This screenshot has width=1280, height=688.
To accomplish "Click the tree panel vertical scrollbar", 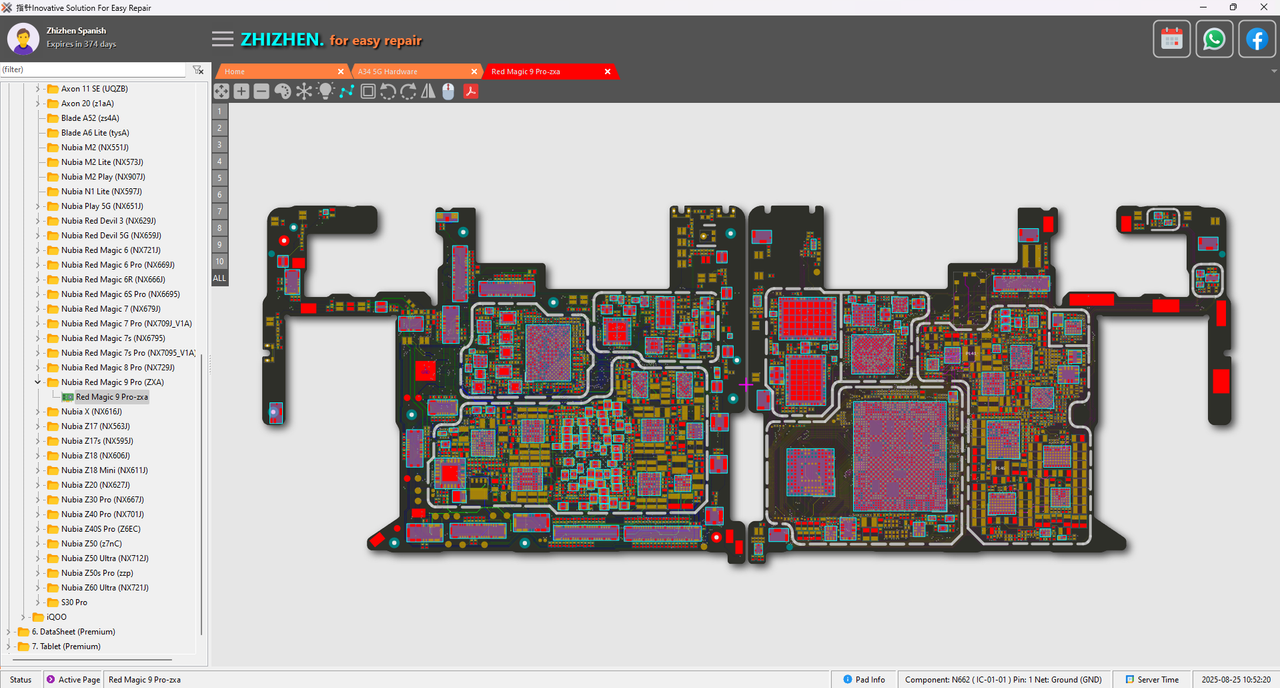I will 202,495.
